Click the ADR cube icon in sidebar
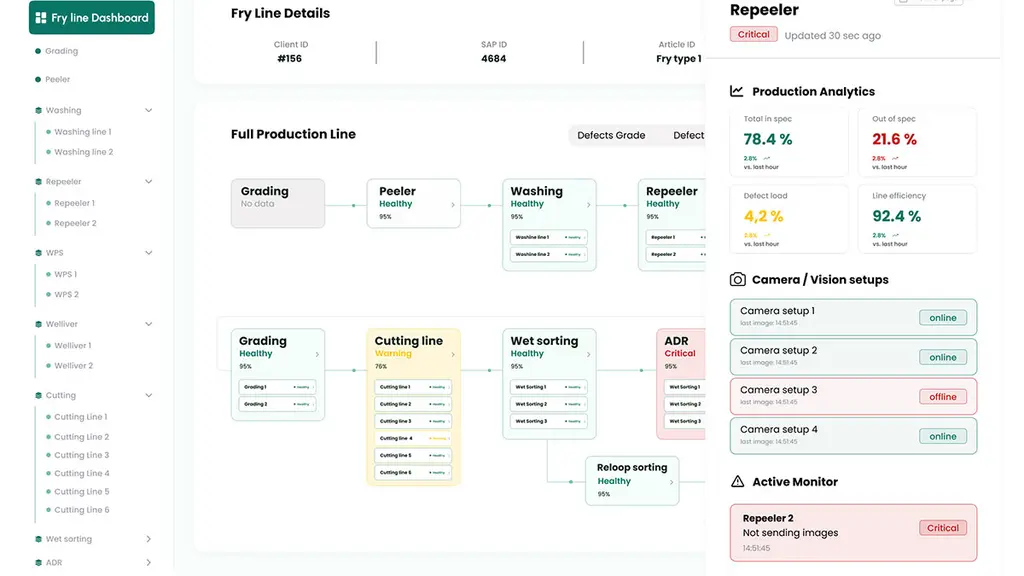This screenshot has width=1024, height=576. coord(38,562)
